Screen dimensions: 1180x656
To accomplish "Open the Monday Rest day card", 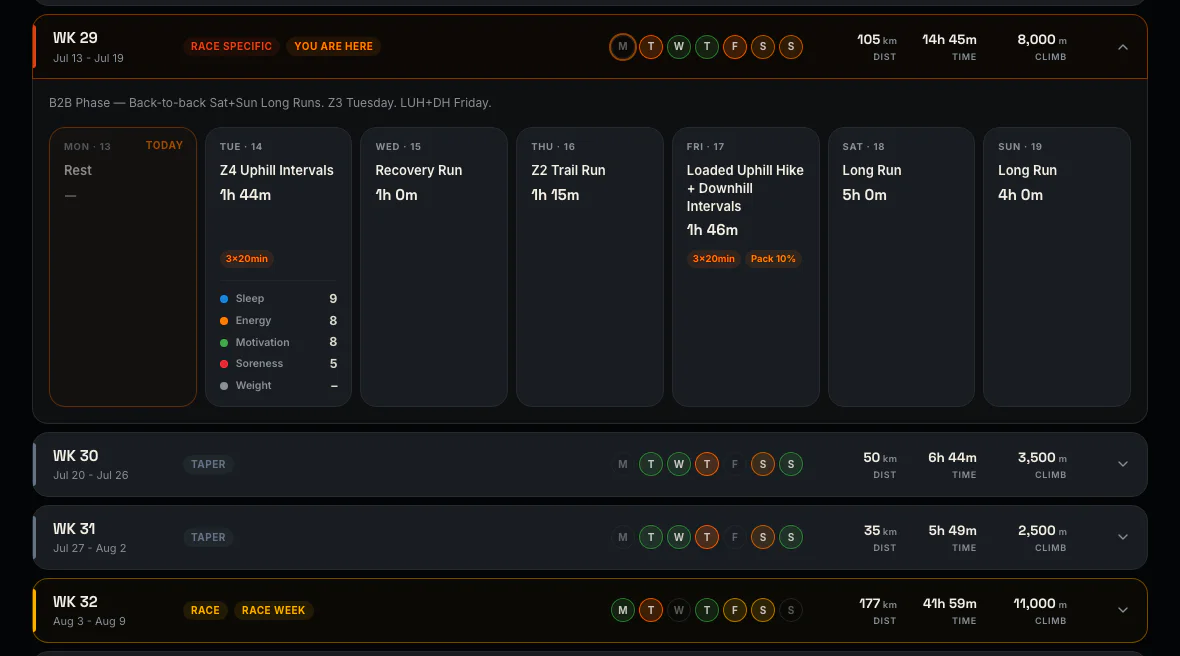I will coord(123,267).
